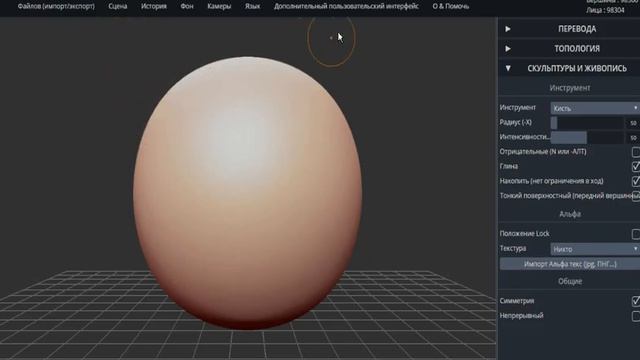The image size is (640, 360).
Task: Click the egg-shaped 3D model
Action: (247, 193)
